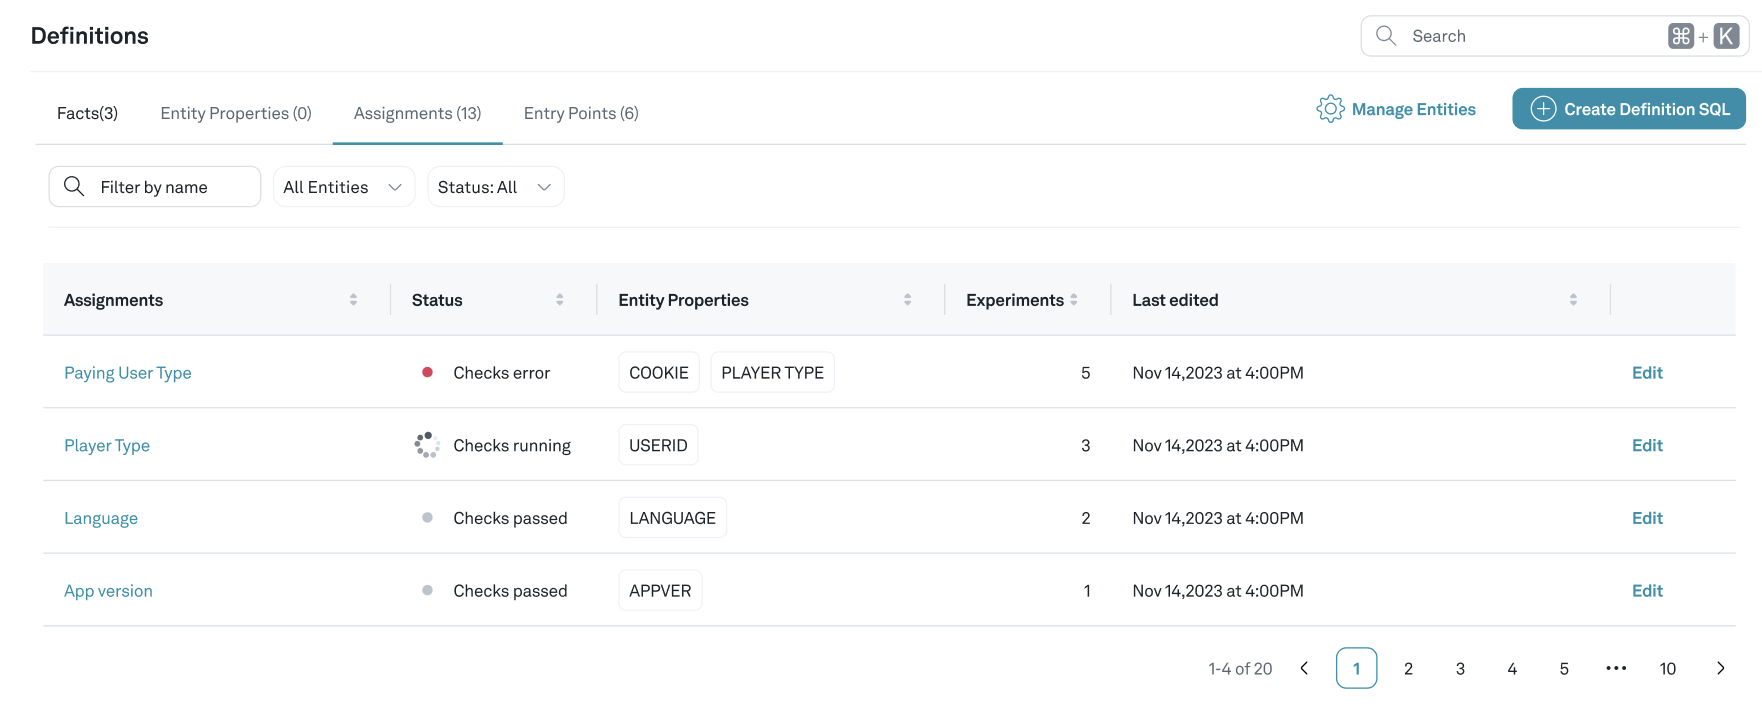
Task: Expand hidden pages via pagination ellipsis
Action: pos(1616,669)
